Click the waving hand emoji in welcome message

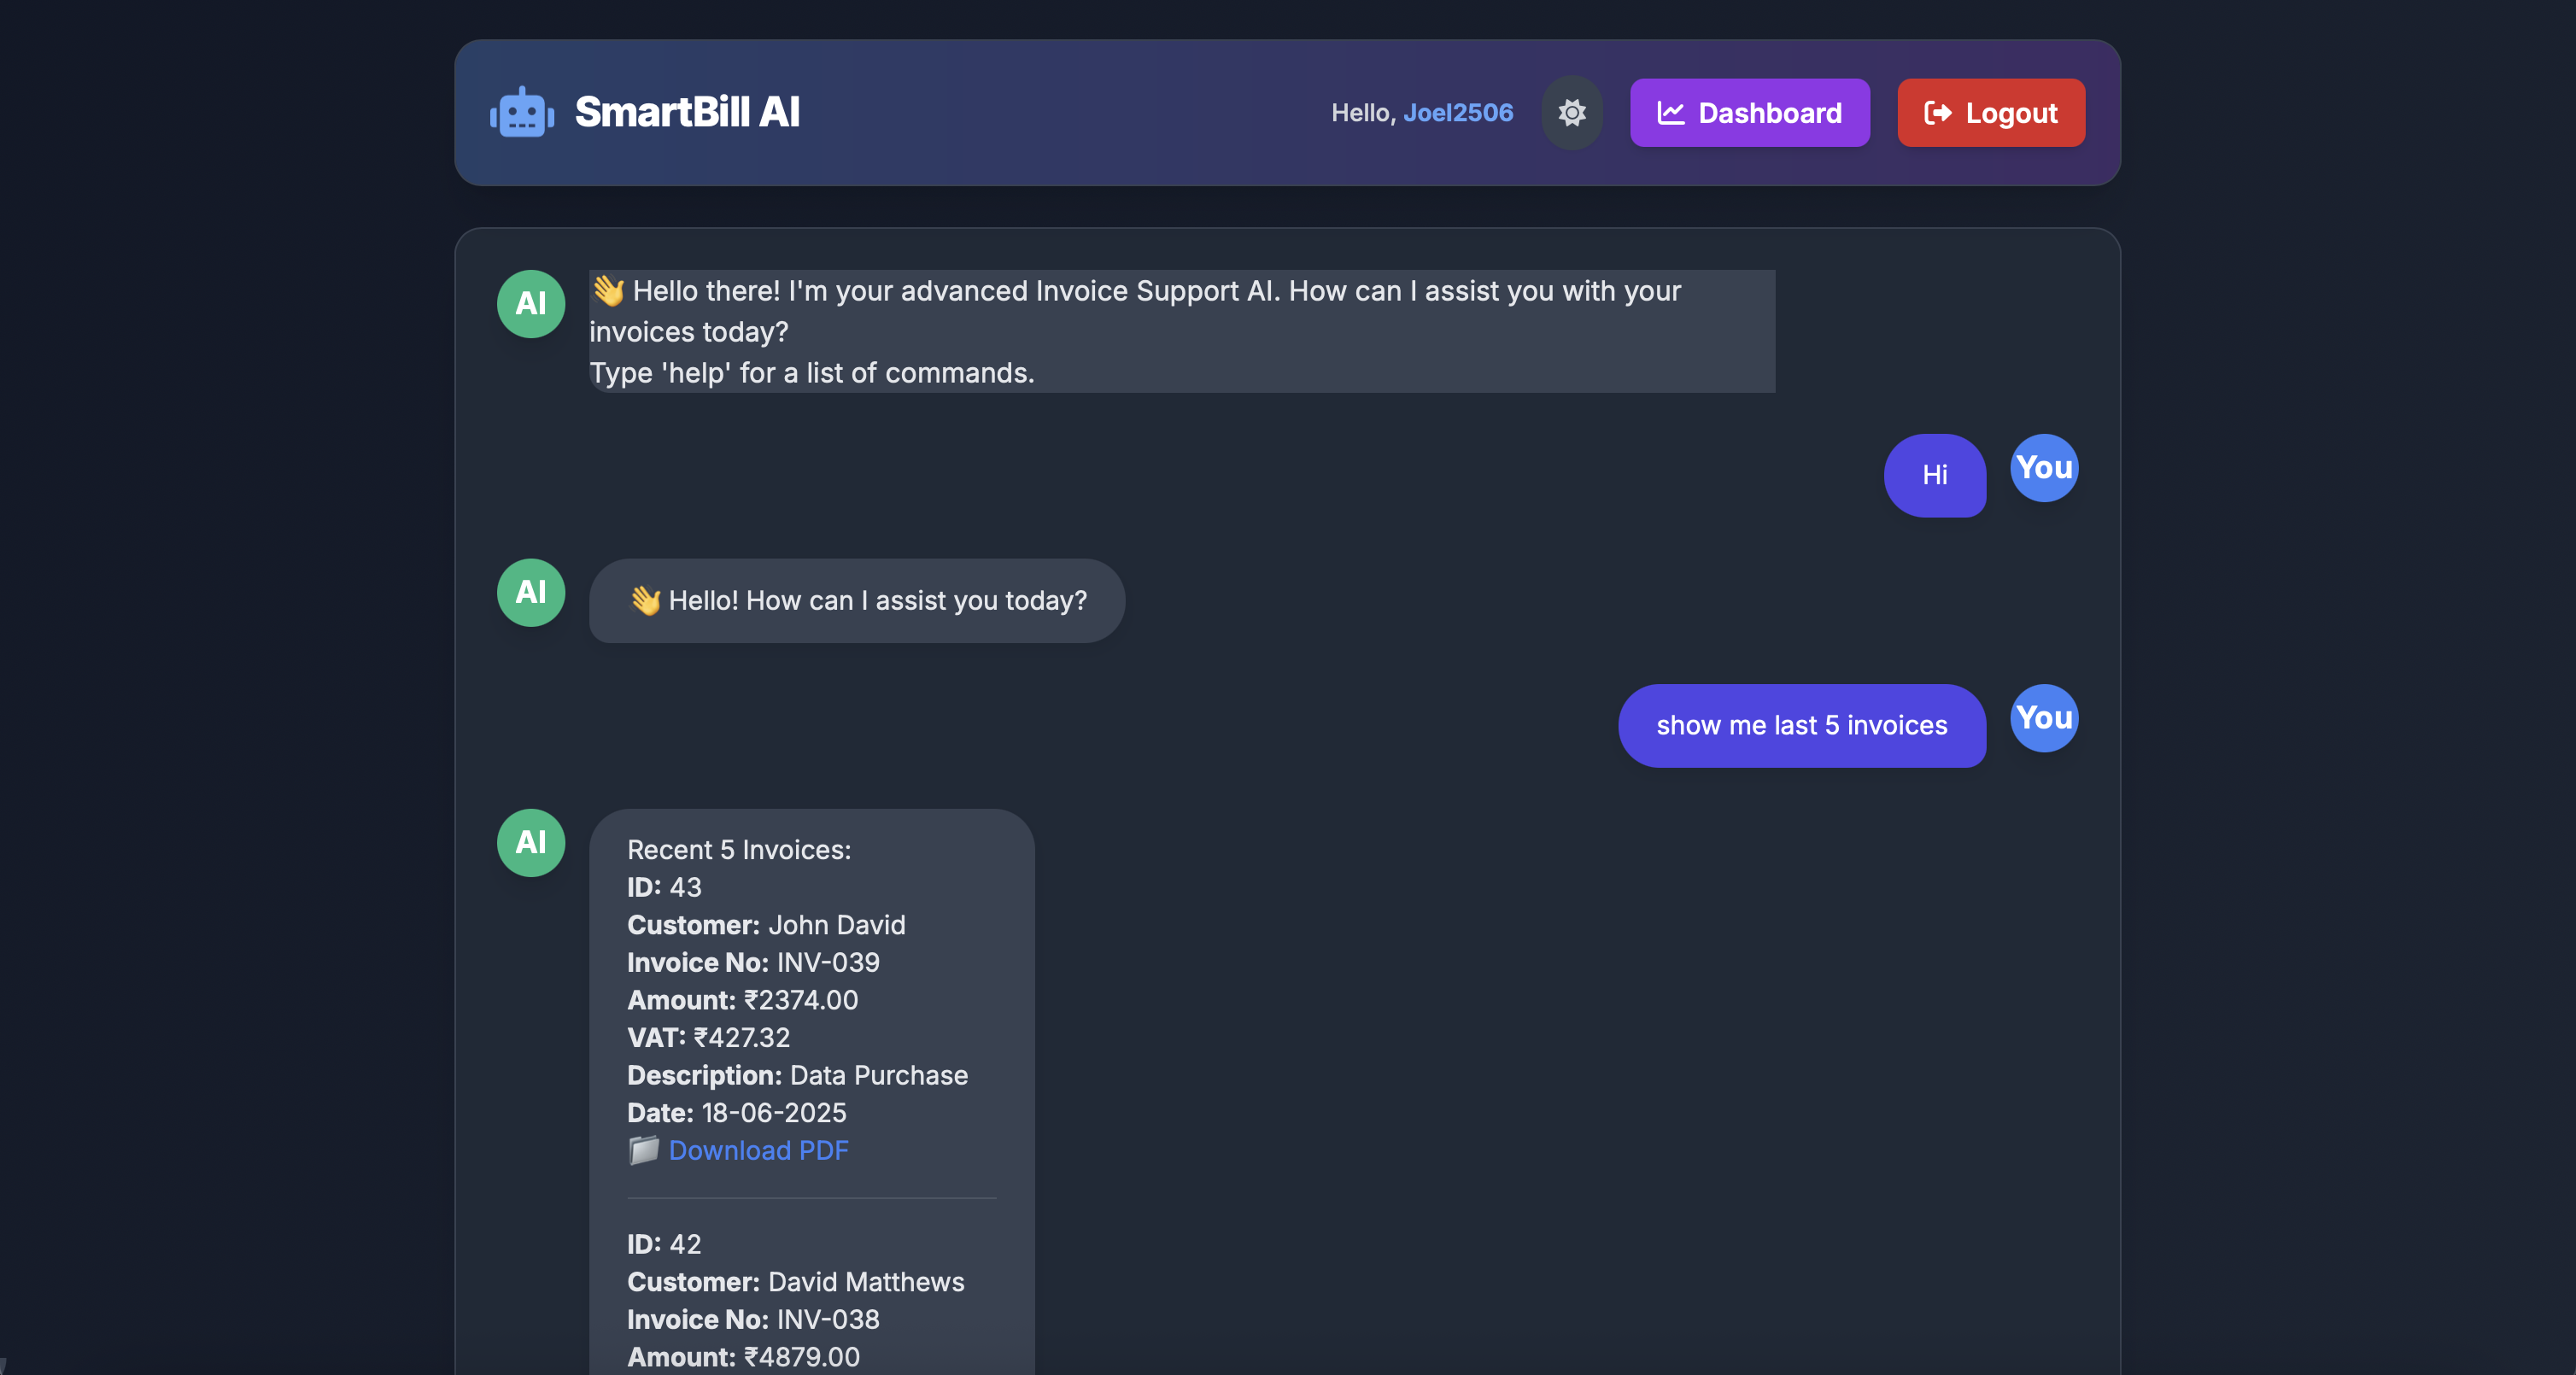coord(608,291)
